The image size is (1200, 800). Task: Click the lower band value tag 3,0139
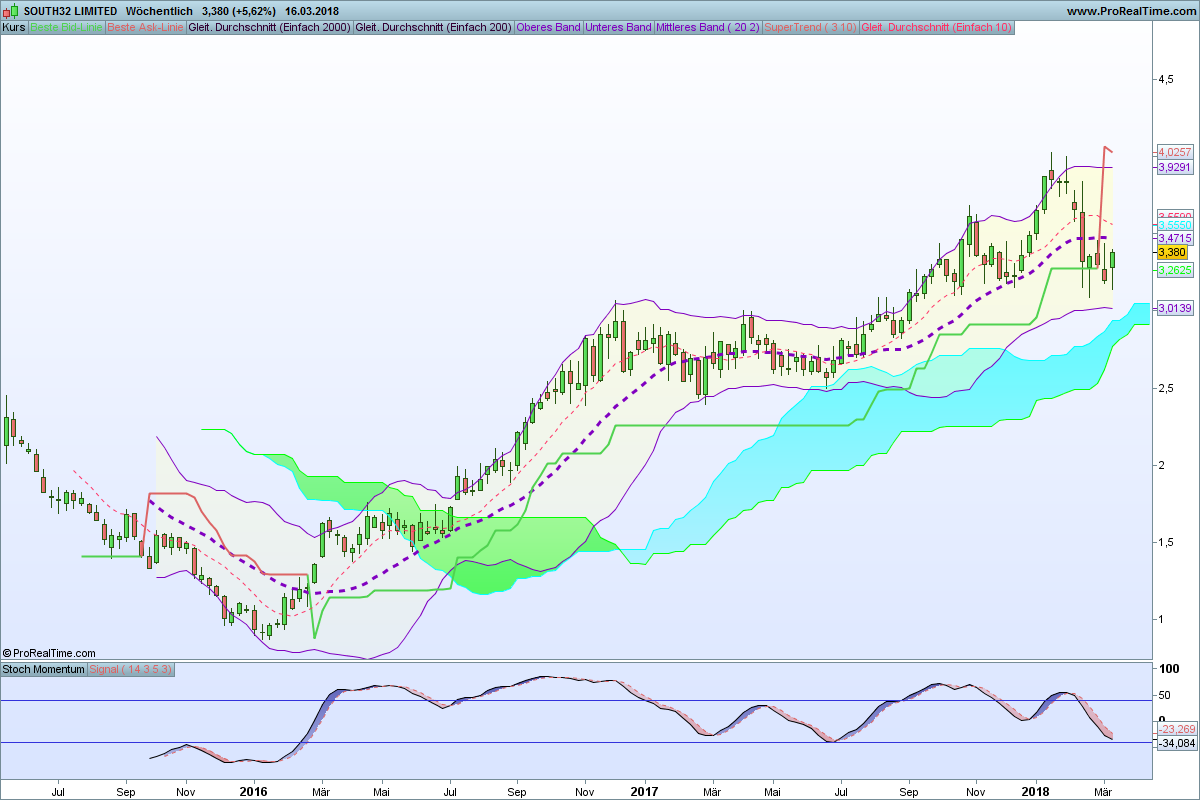tap(1174, 308)
